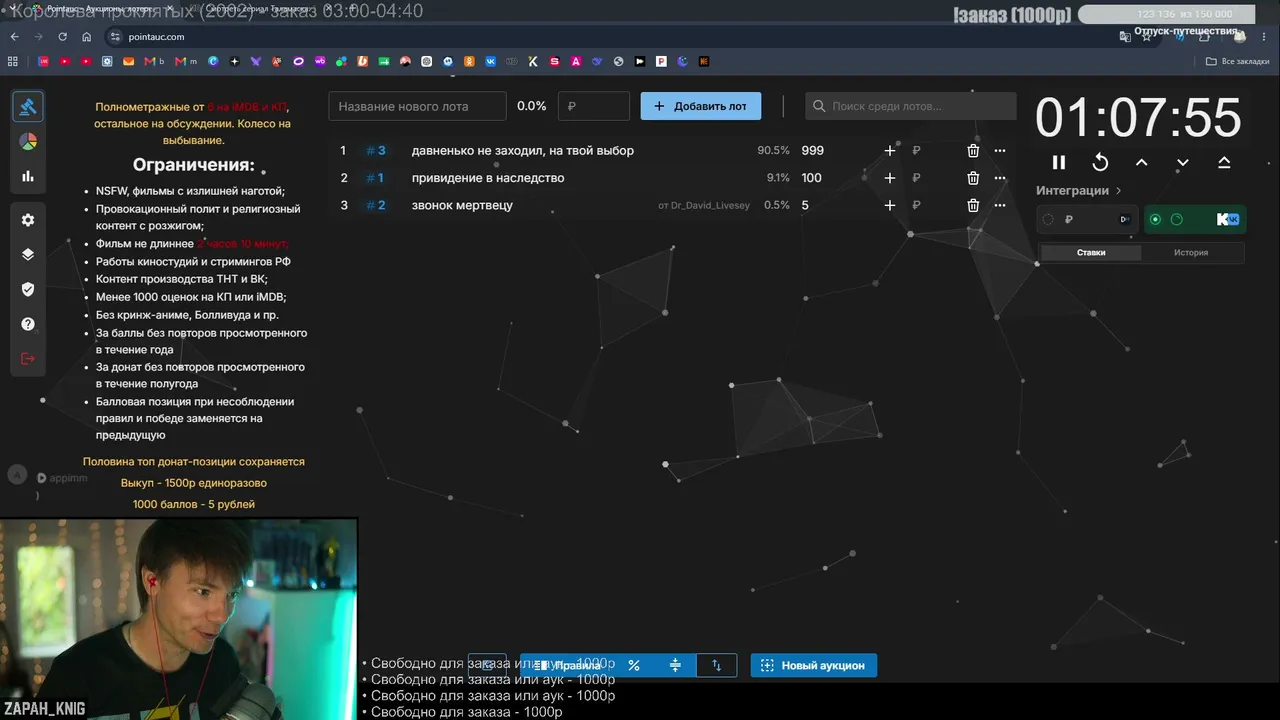Click the 999 amount value

(x=813, y=151)
